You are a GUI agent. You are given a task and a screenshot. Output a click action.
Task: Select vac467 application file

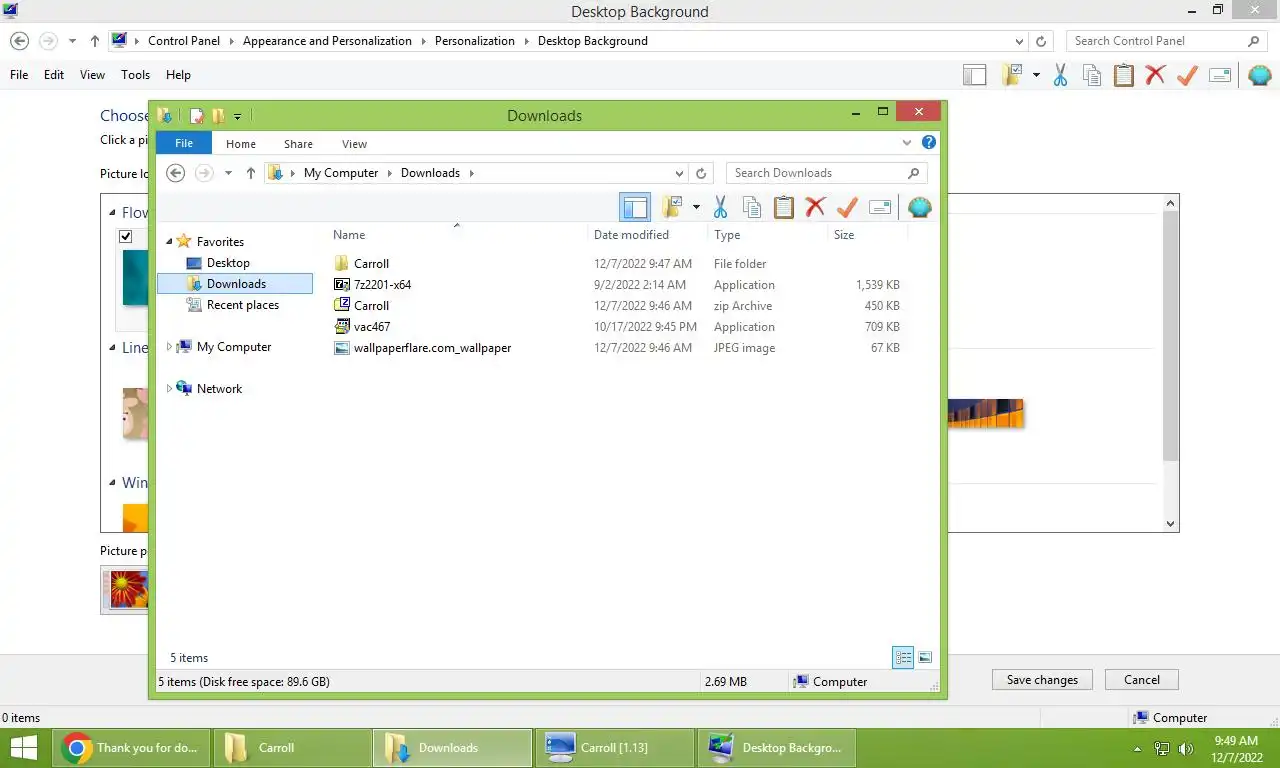point(372,327)
